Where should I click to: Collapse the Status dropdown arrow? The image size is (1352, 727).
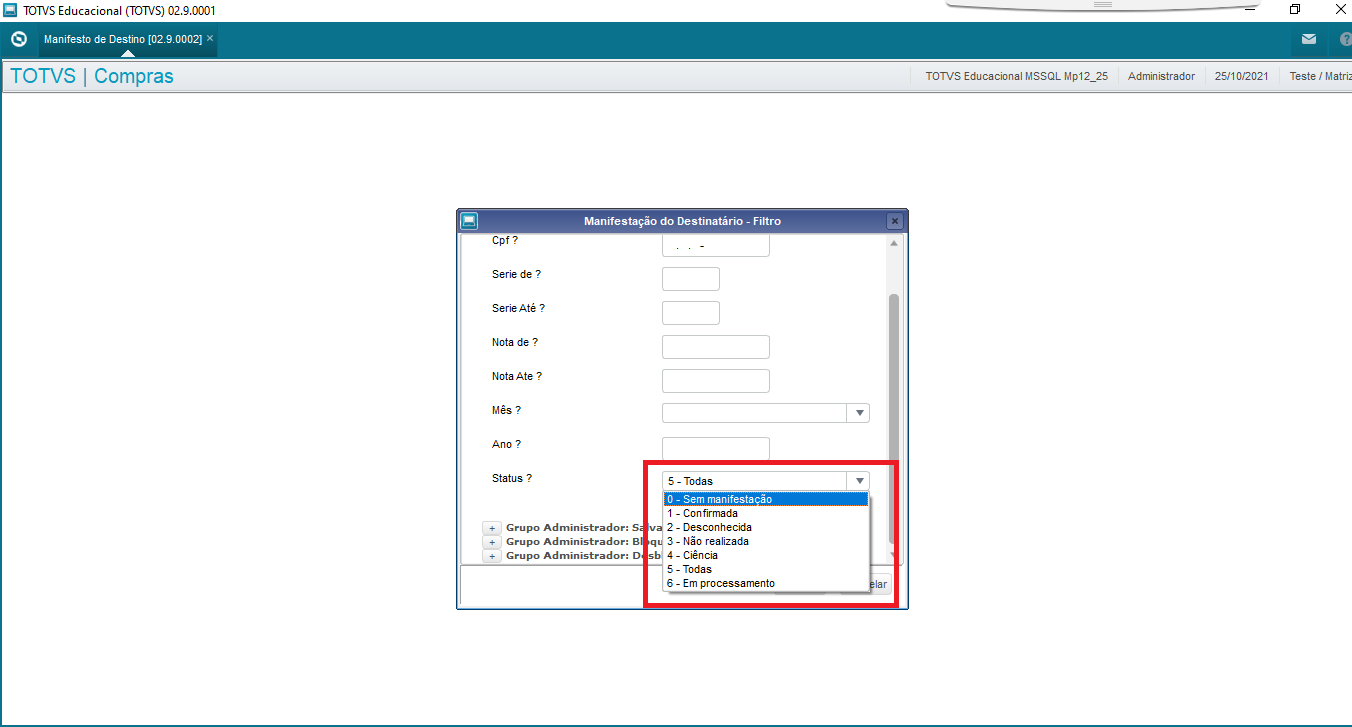pyautogui.click(x=858, y=481)
